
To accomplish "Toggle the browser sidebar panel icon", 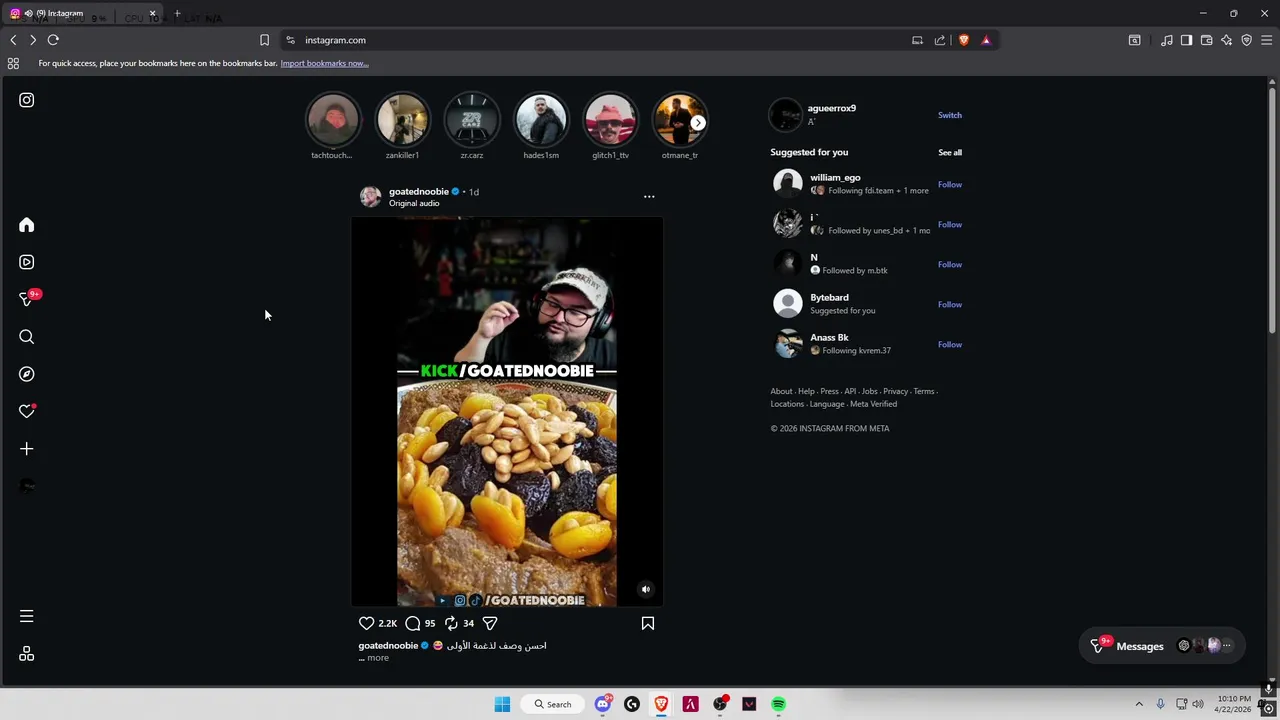I will [1186, 40].
